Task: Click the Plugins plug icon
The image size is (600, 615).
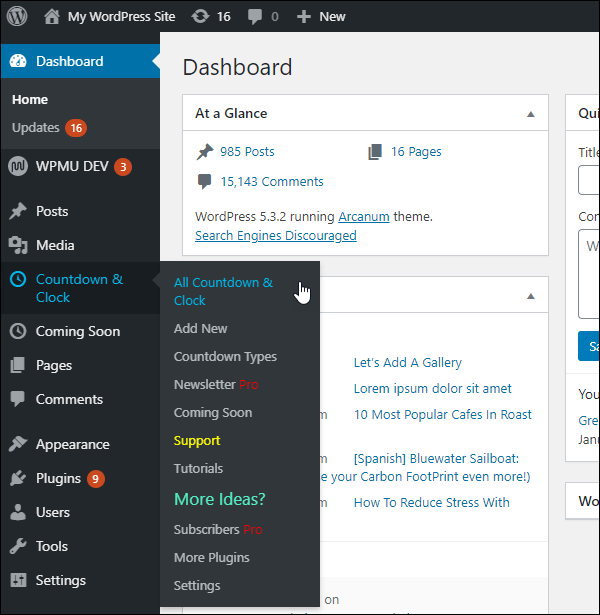Action: click(18, 478)
